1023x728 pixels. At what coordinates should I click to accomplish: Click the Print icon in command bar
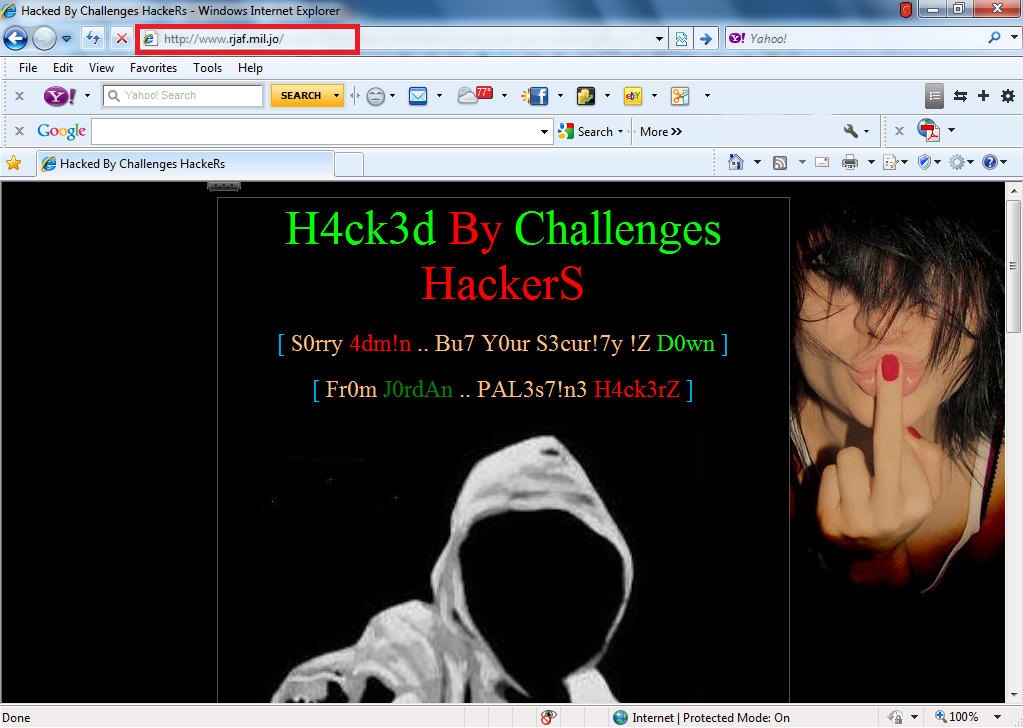tap(849, 162)
